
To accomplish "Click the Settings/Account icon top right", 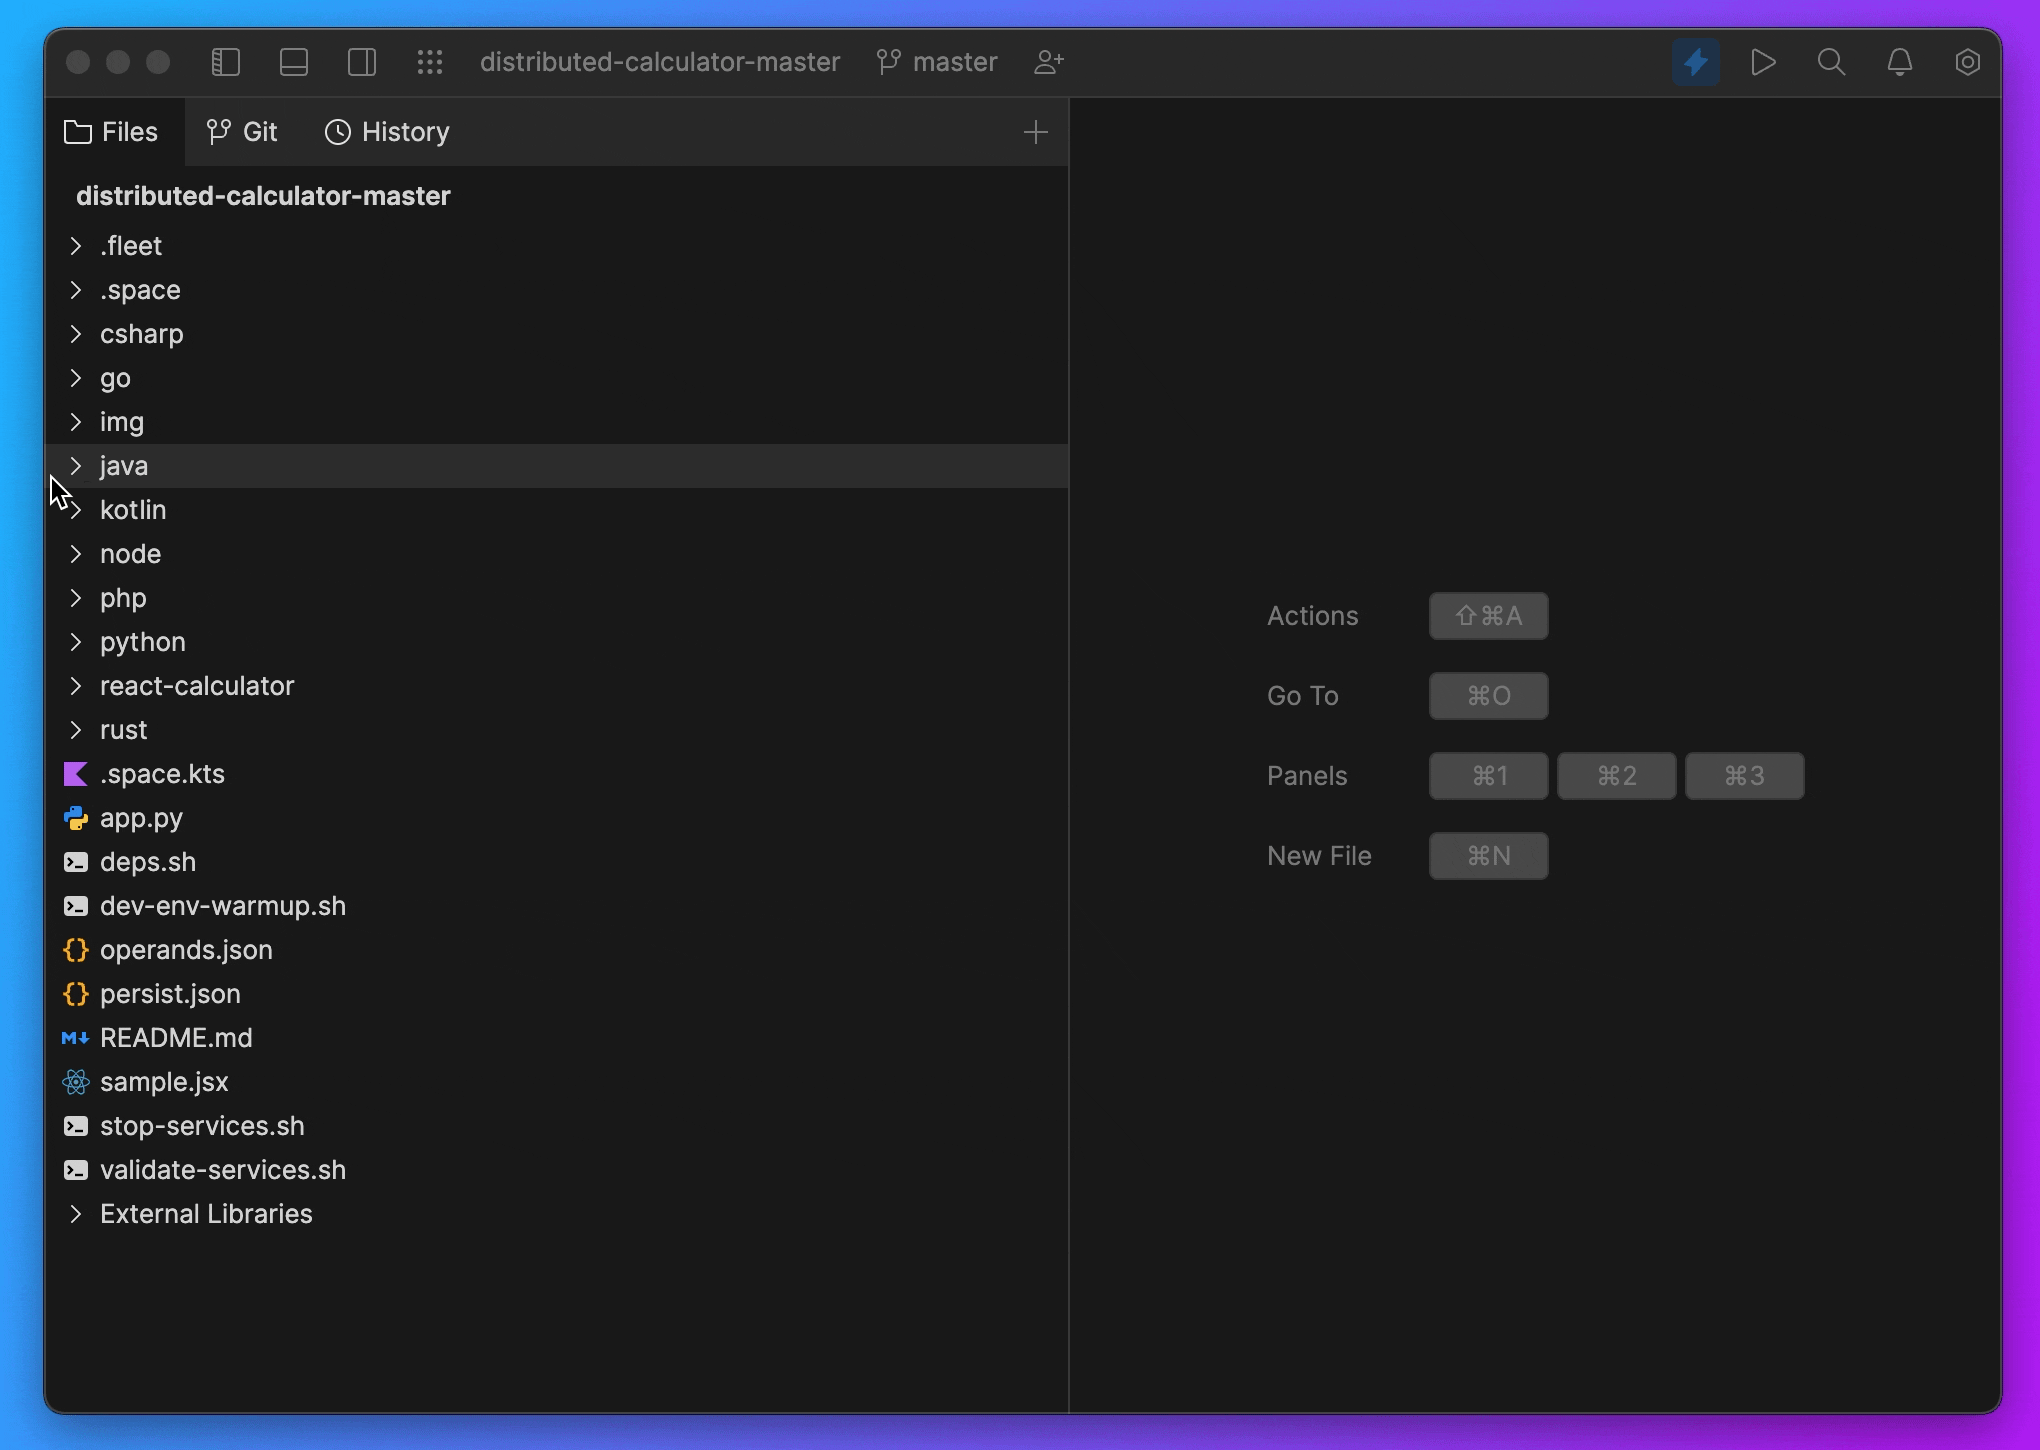I will pos(1966,63).
